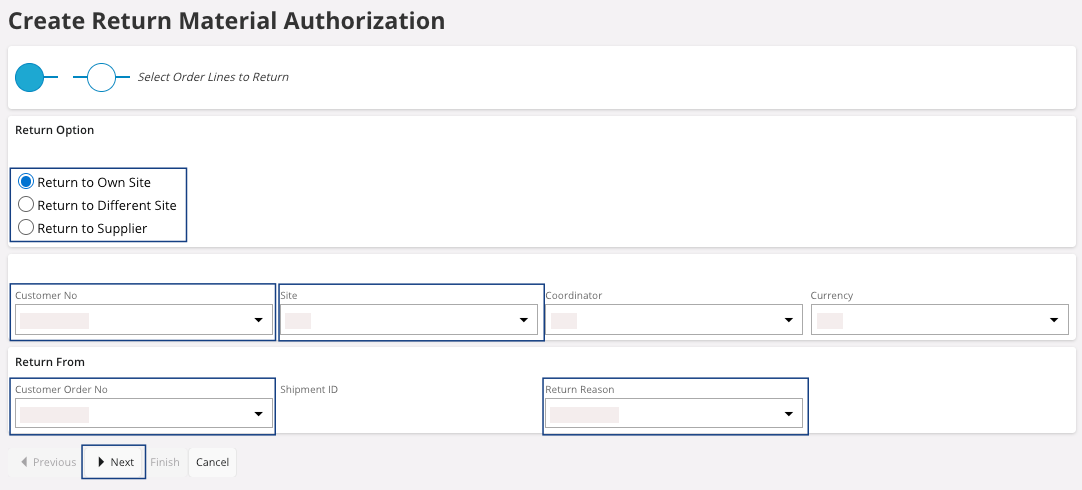Click the Previous button
The height and width of the screenshot is (490, 1082).
[x=45, y=462]
